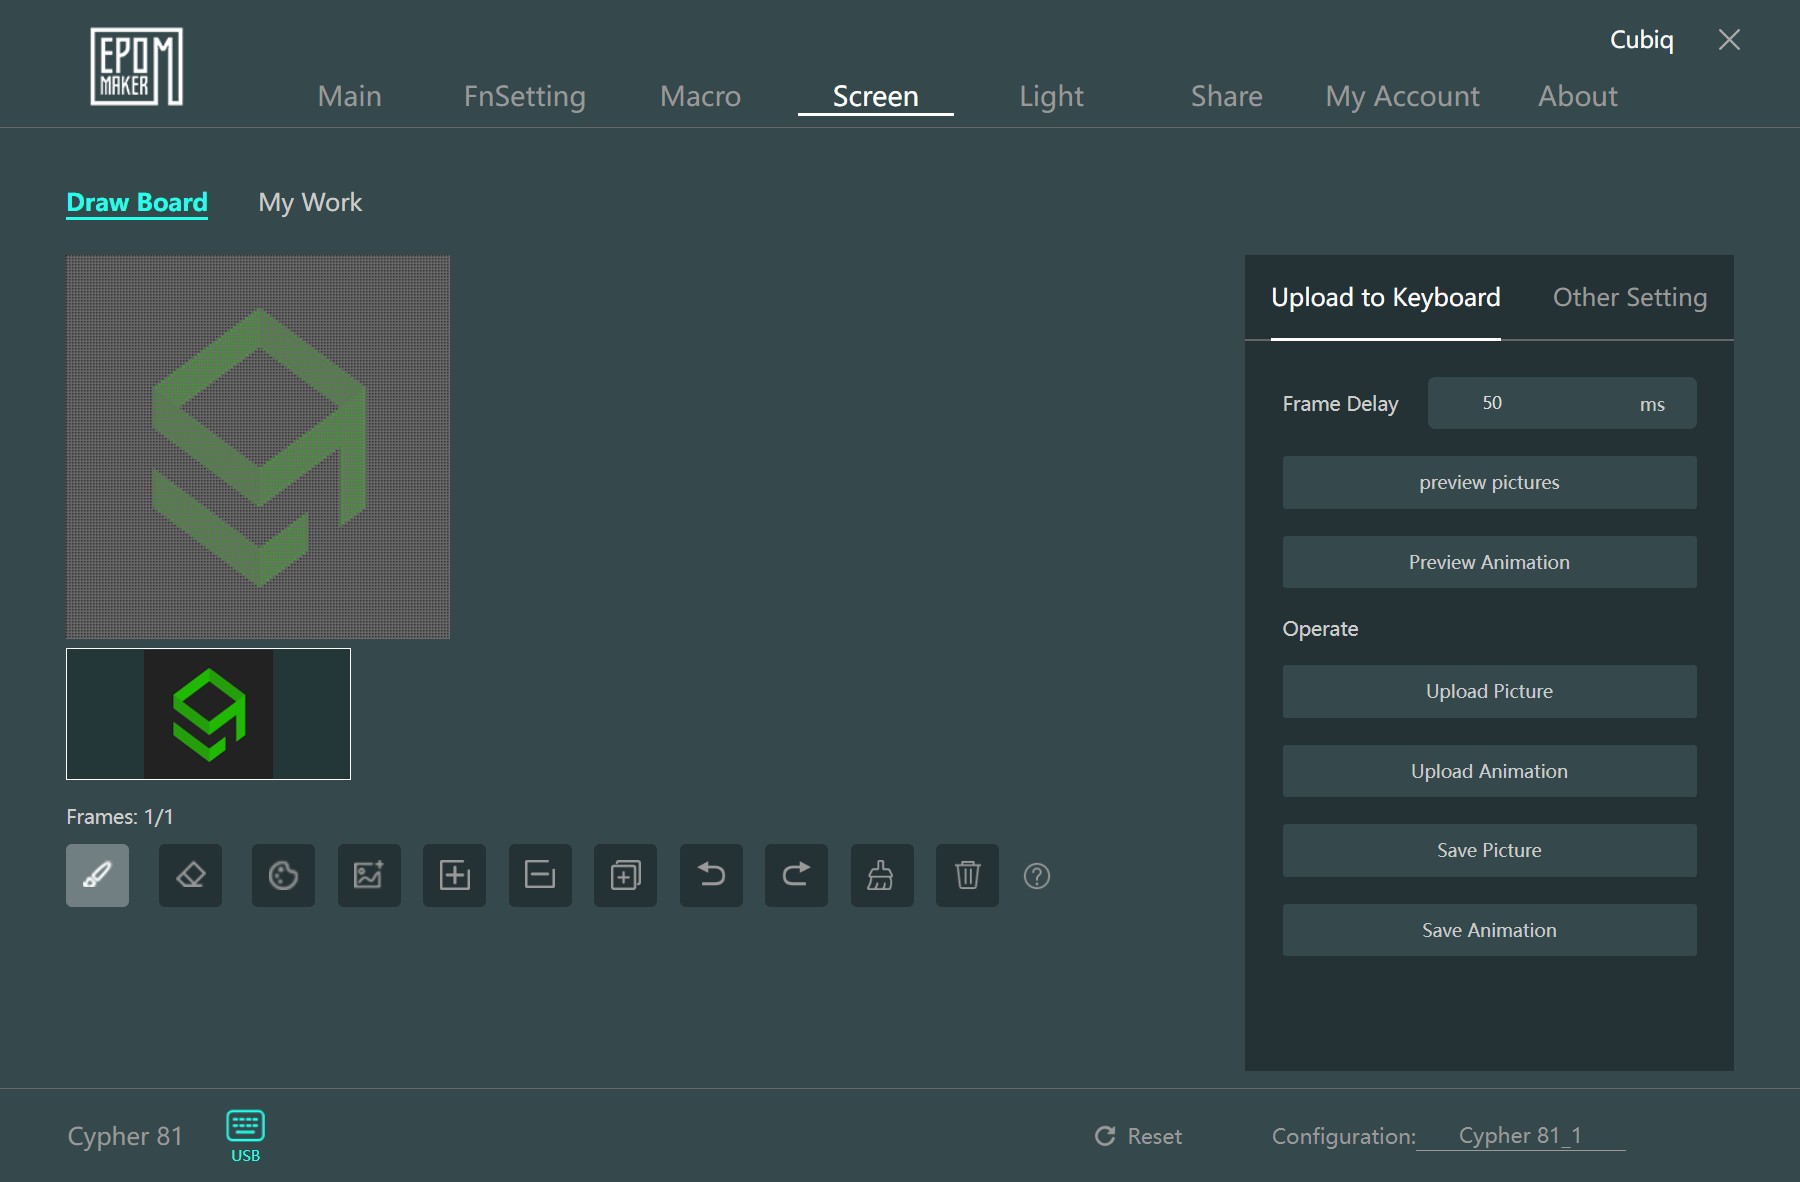Click the USB keyboard connection icon
This screenshot has width=1800, height=1182.
[x=245, y=1135]
